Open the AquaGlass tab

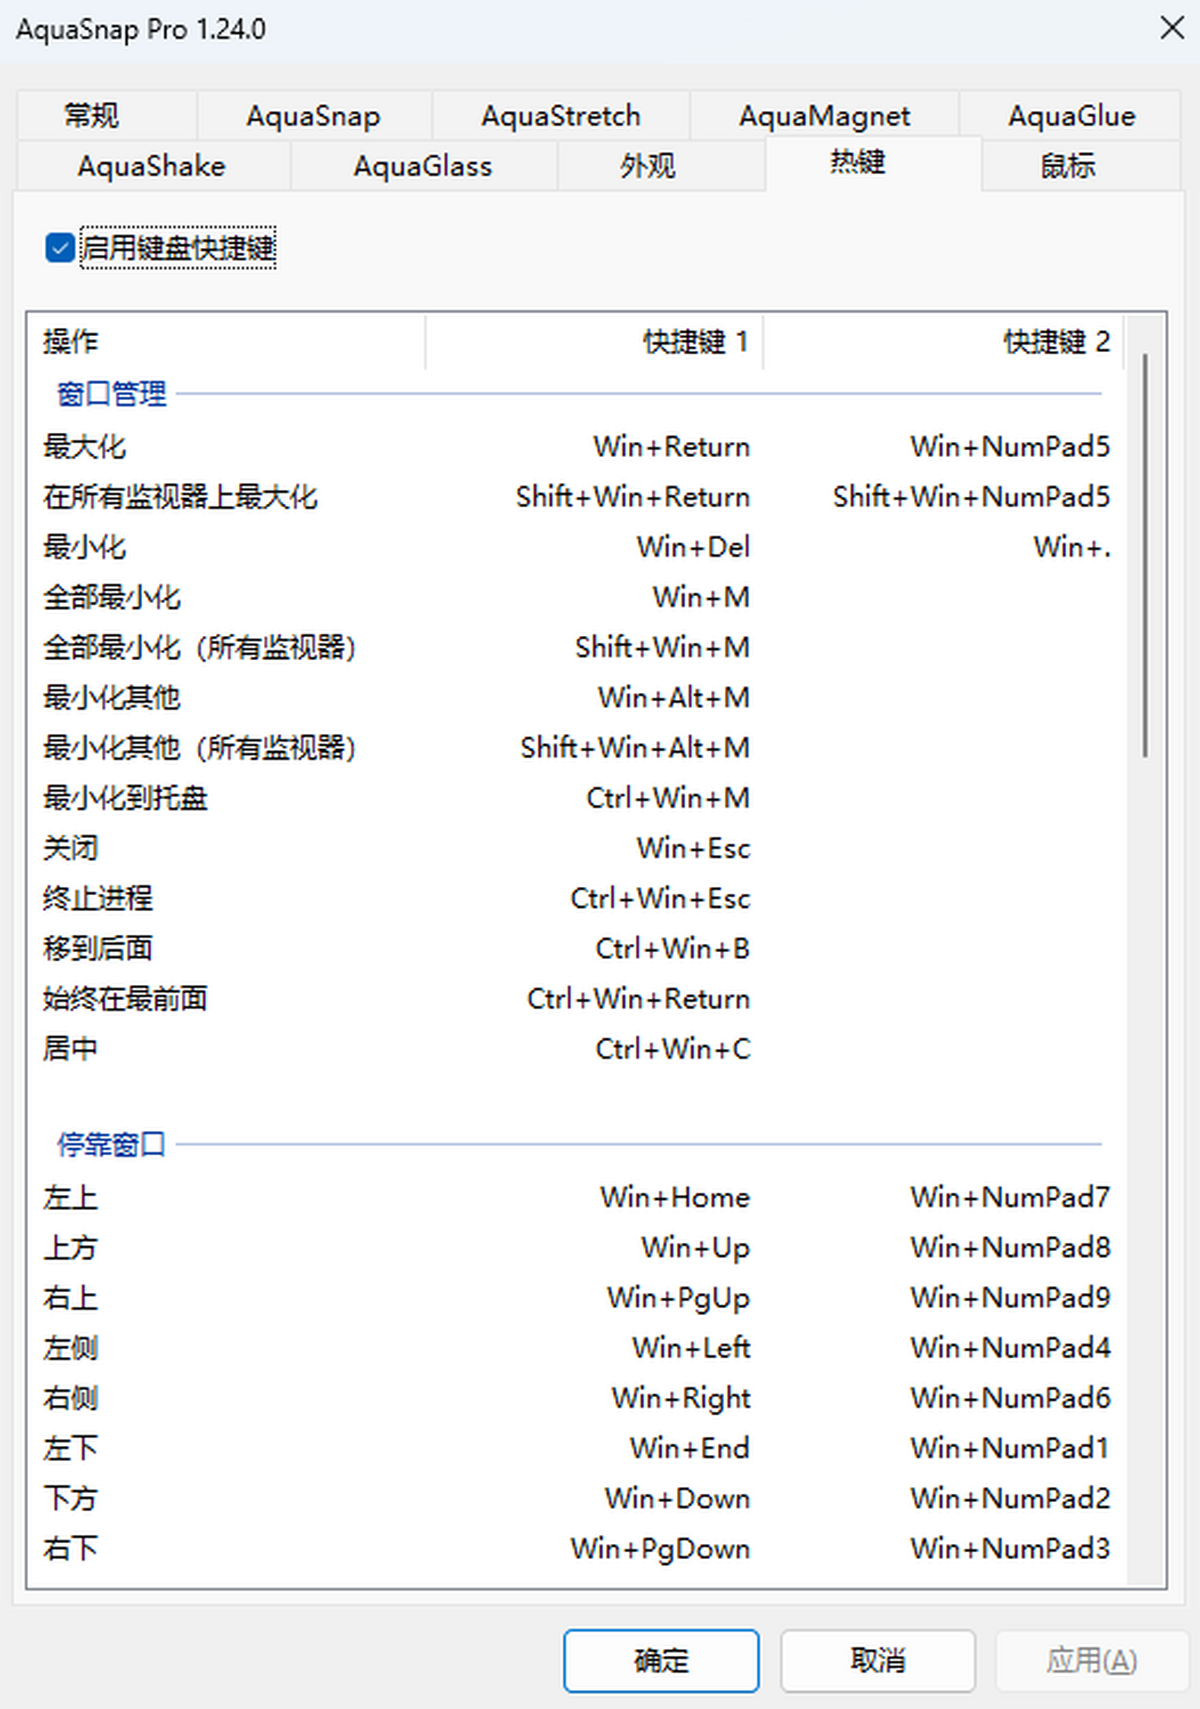[x=423, y=166]
